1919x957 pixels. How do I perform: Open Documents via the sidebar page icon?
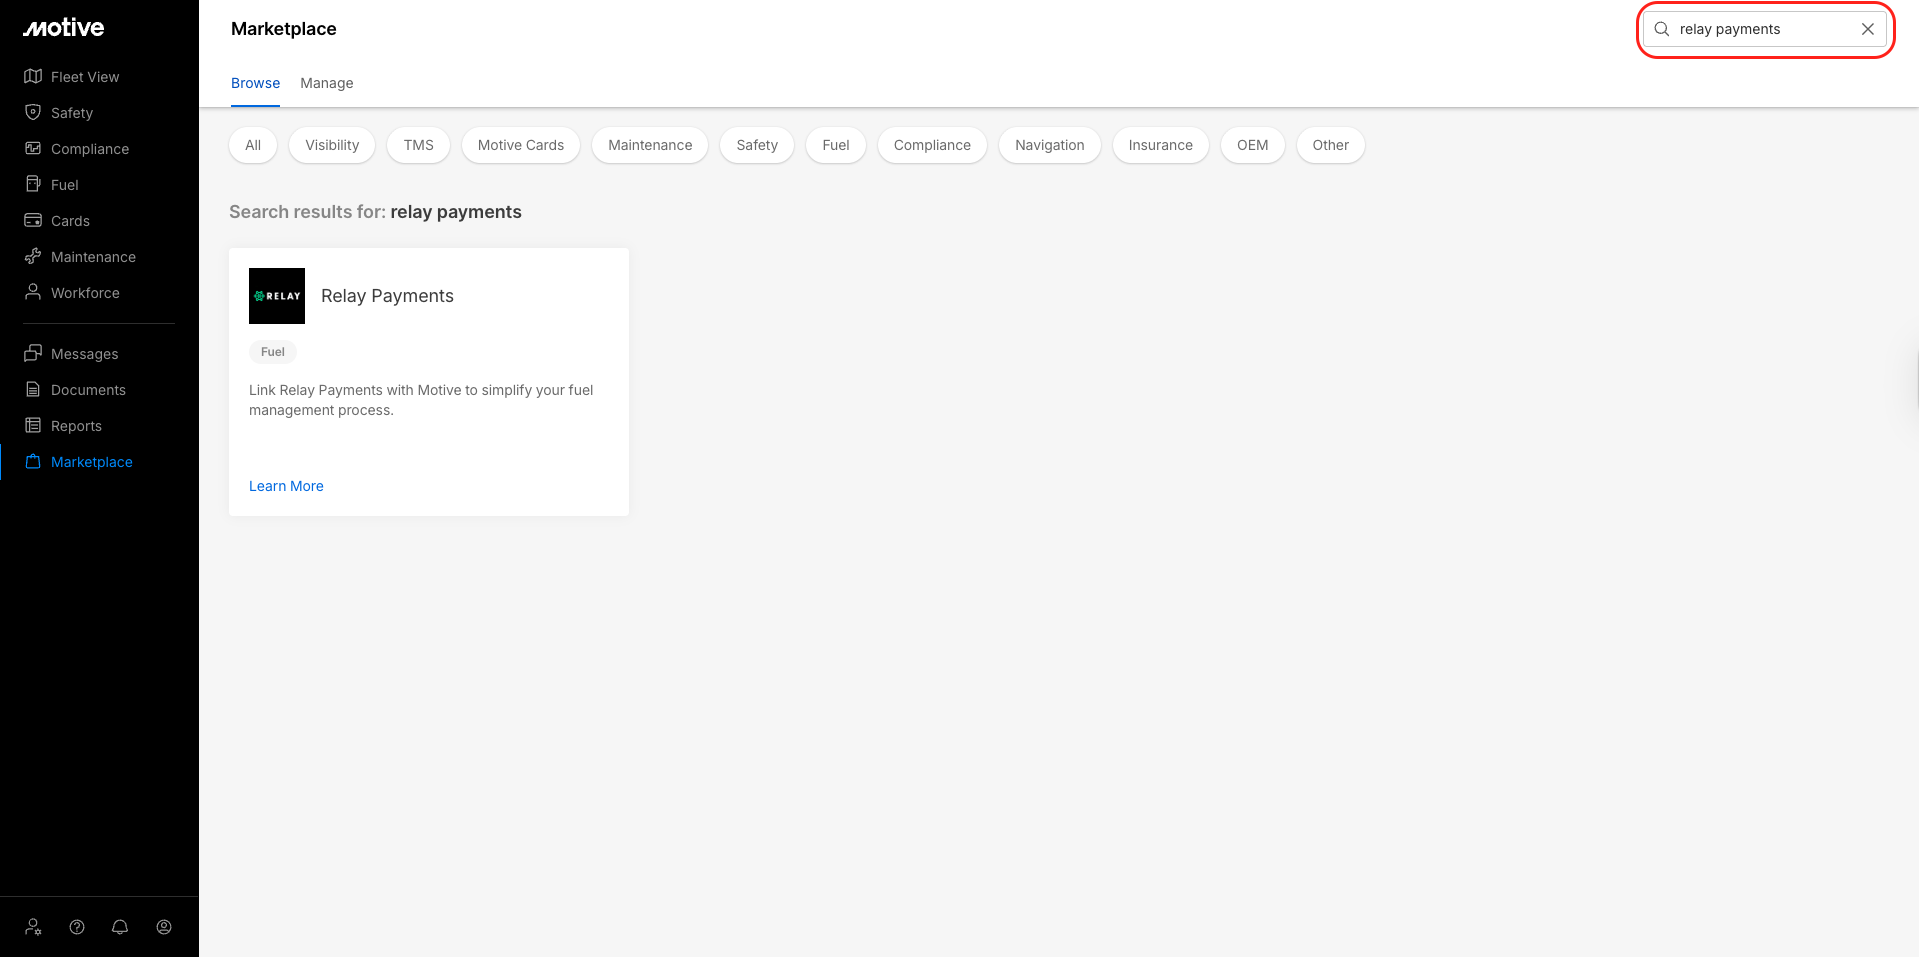33,390
